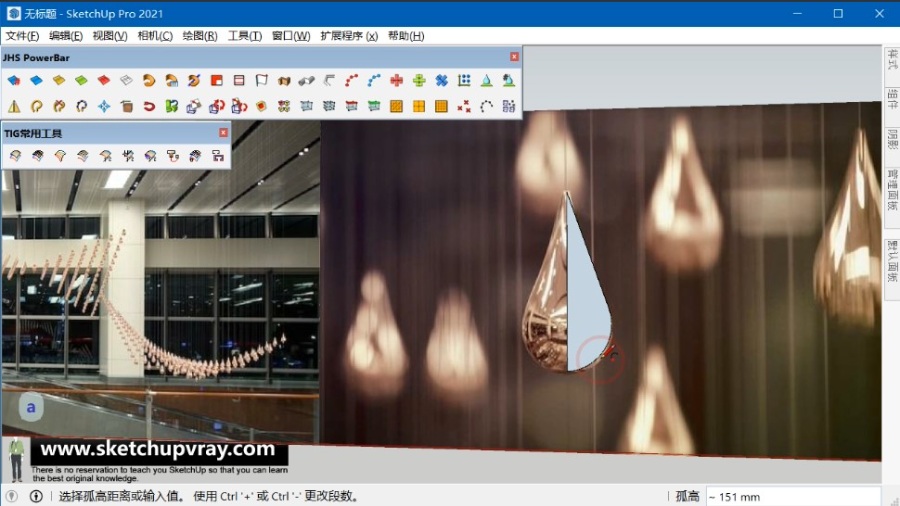This screenshot has height=506, width=900.
Task: Open the 阴影 tray tab
Action: tap(892, 138)
